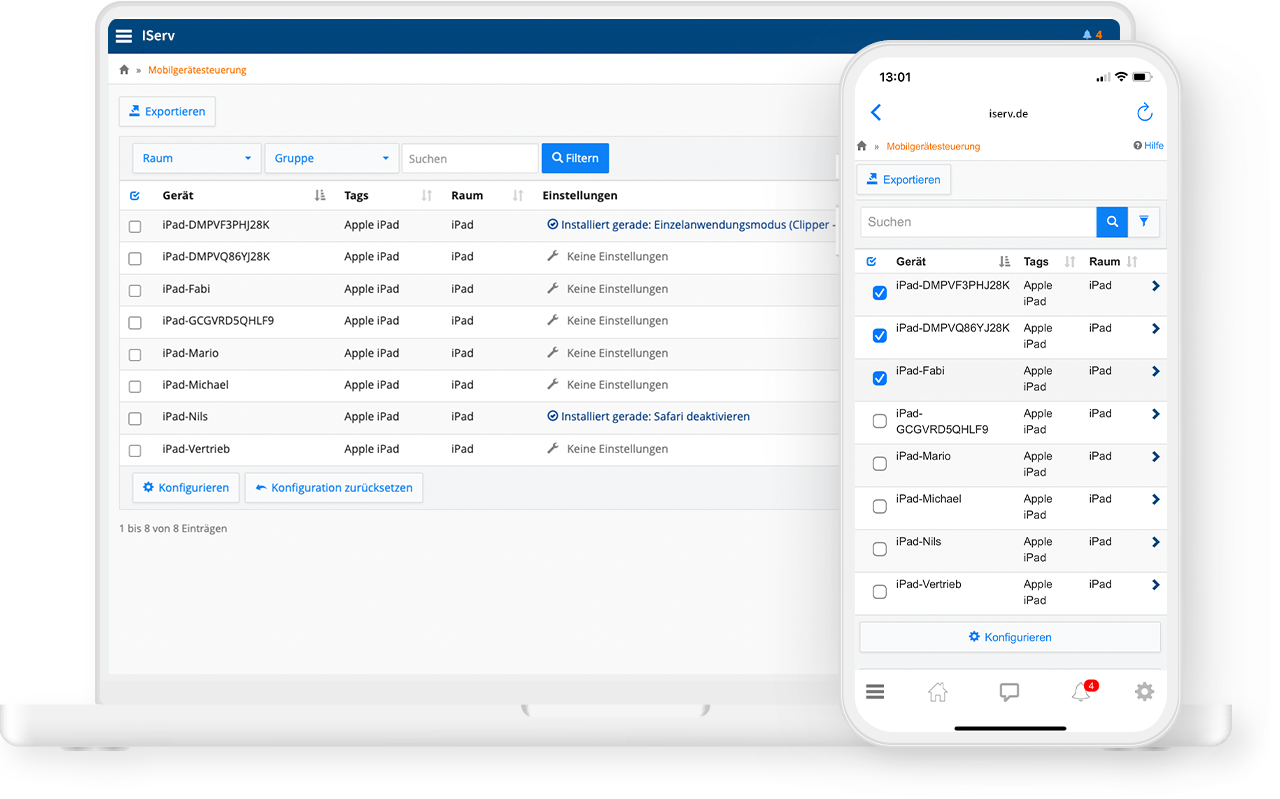Open the notifications bell with badge 4 on phone
Screen dimensions: 1280x799
click(1082, 691)
